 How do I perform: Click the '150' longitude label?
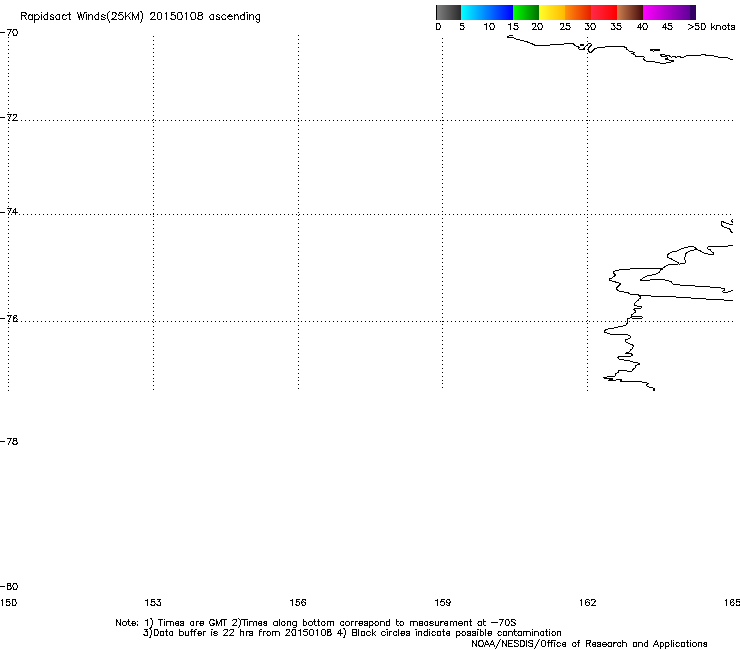[x=8, y=602]
